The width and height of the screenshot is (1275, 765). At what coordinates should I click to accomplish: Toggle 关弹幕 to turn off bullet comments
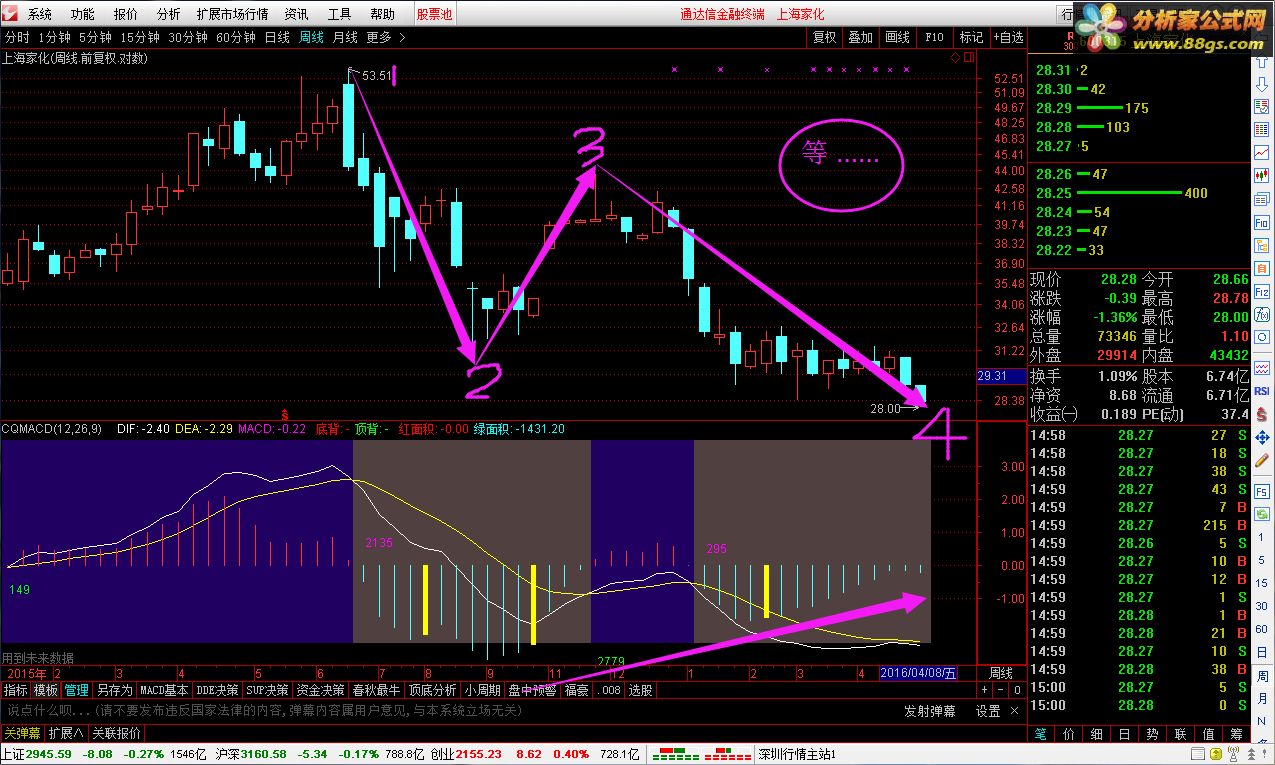[22, 733]
